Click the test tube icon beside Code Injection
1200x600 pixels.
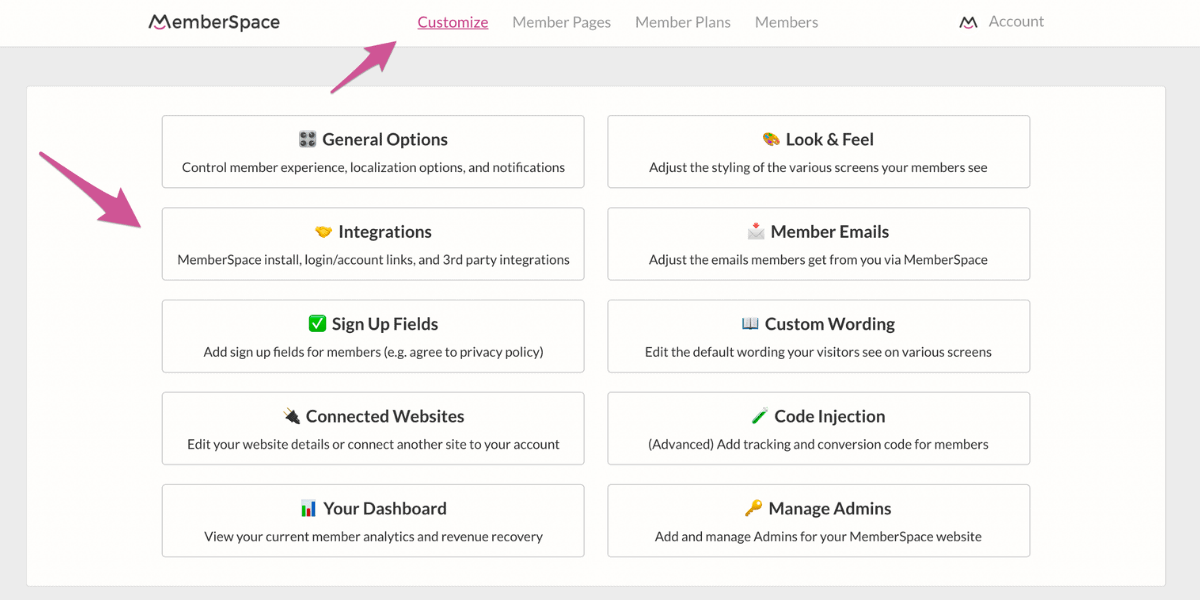(x=760, y=415)
